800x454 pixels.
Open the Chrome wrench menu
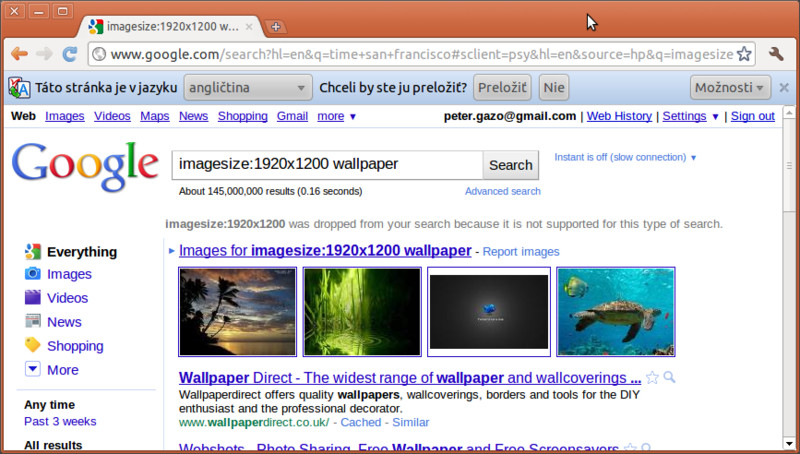pos(777,54)
